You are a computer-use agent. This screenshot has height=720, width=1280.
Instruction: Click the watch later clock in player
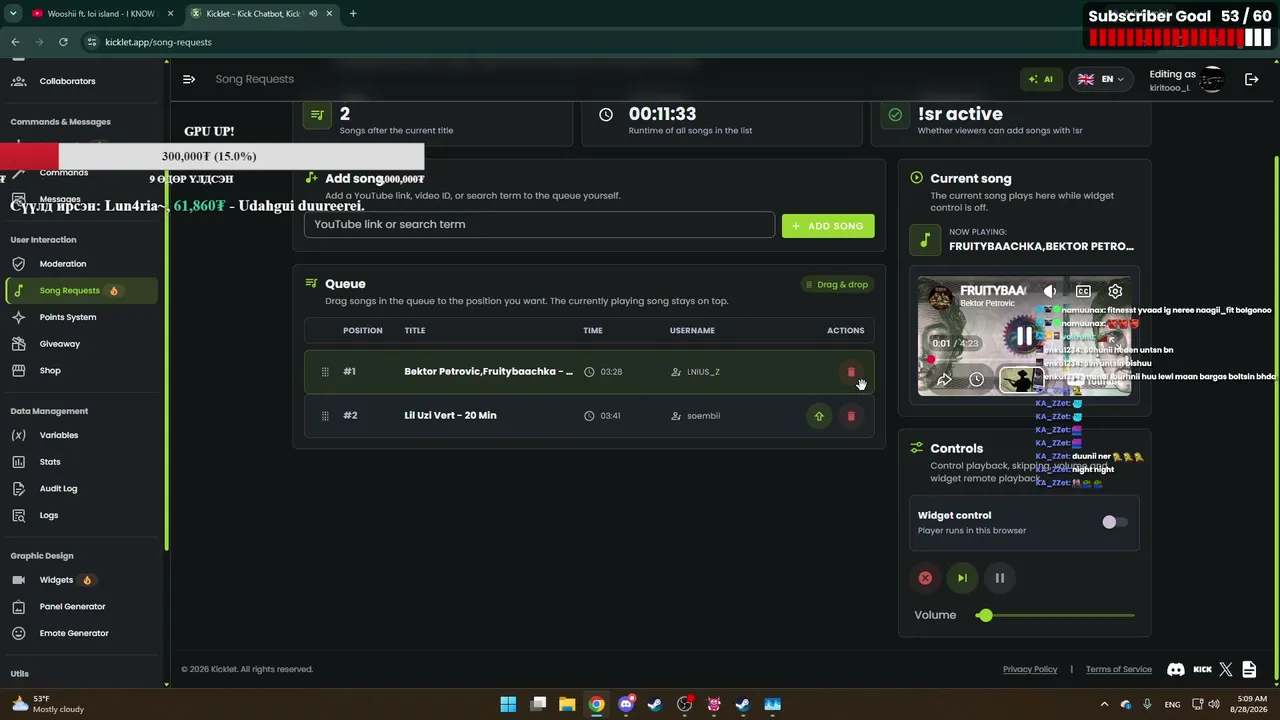pos(976,380)
